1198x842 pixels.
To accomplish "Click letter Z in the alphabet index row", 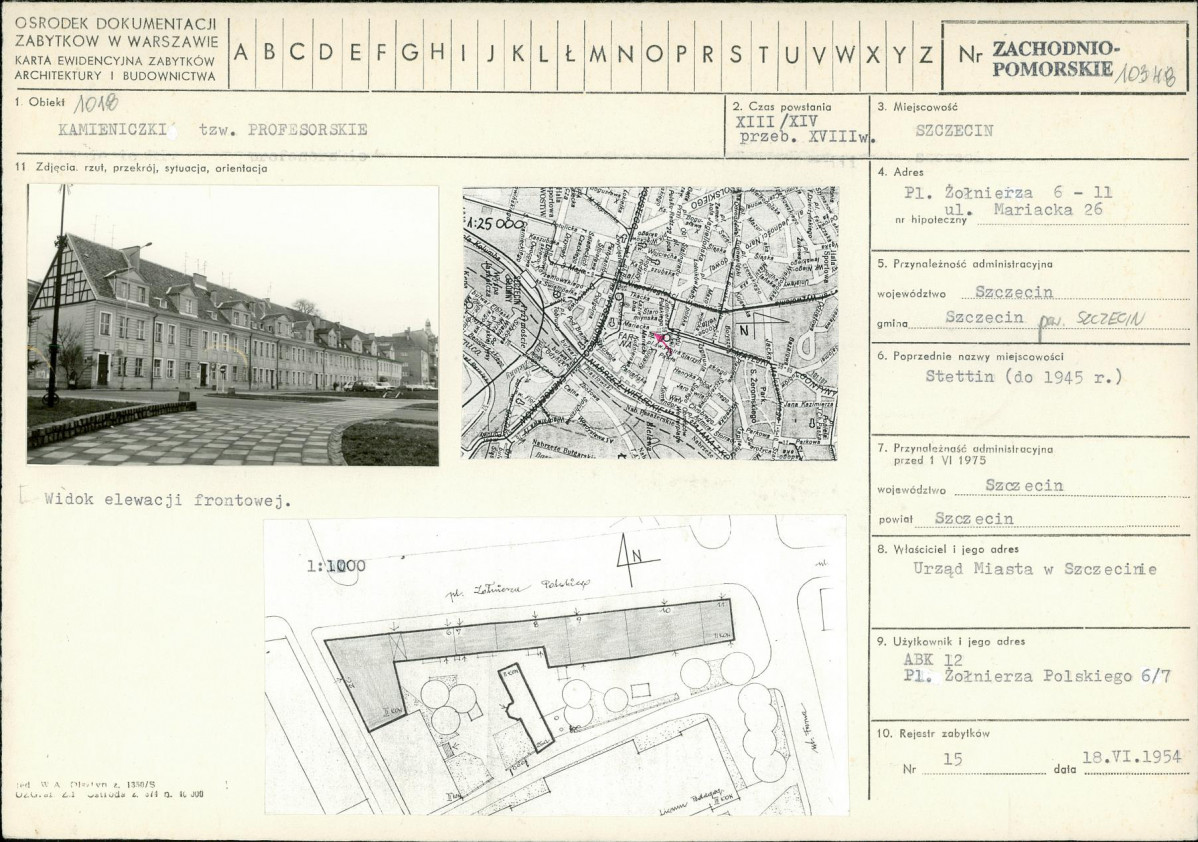I will point(926,53).
